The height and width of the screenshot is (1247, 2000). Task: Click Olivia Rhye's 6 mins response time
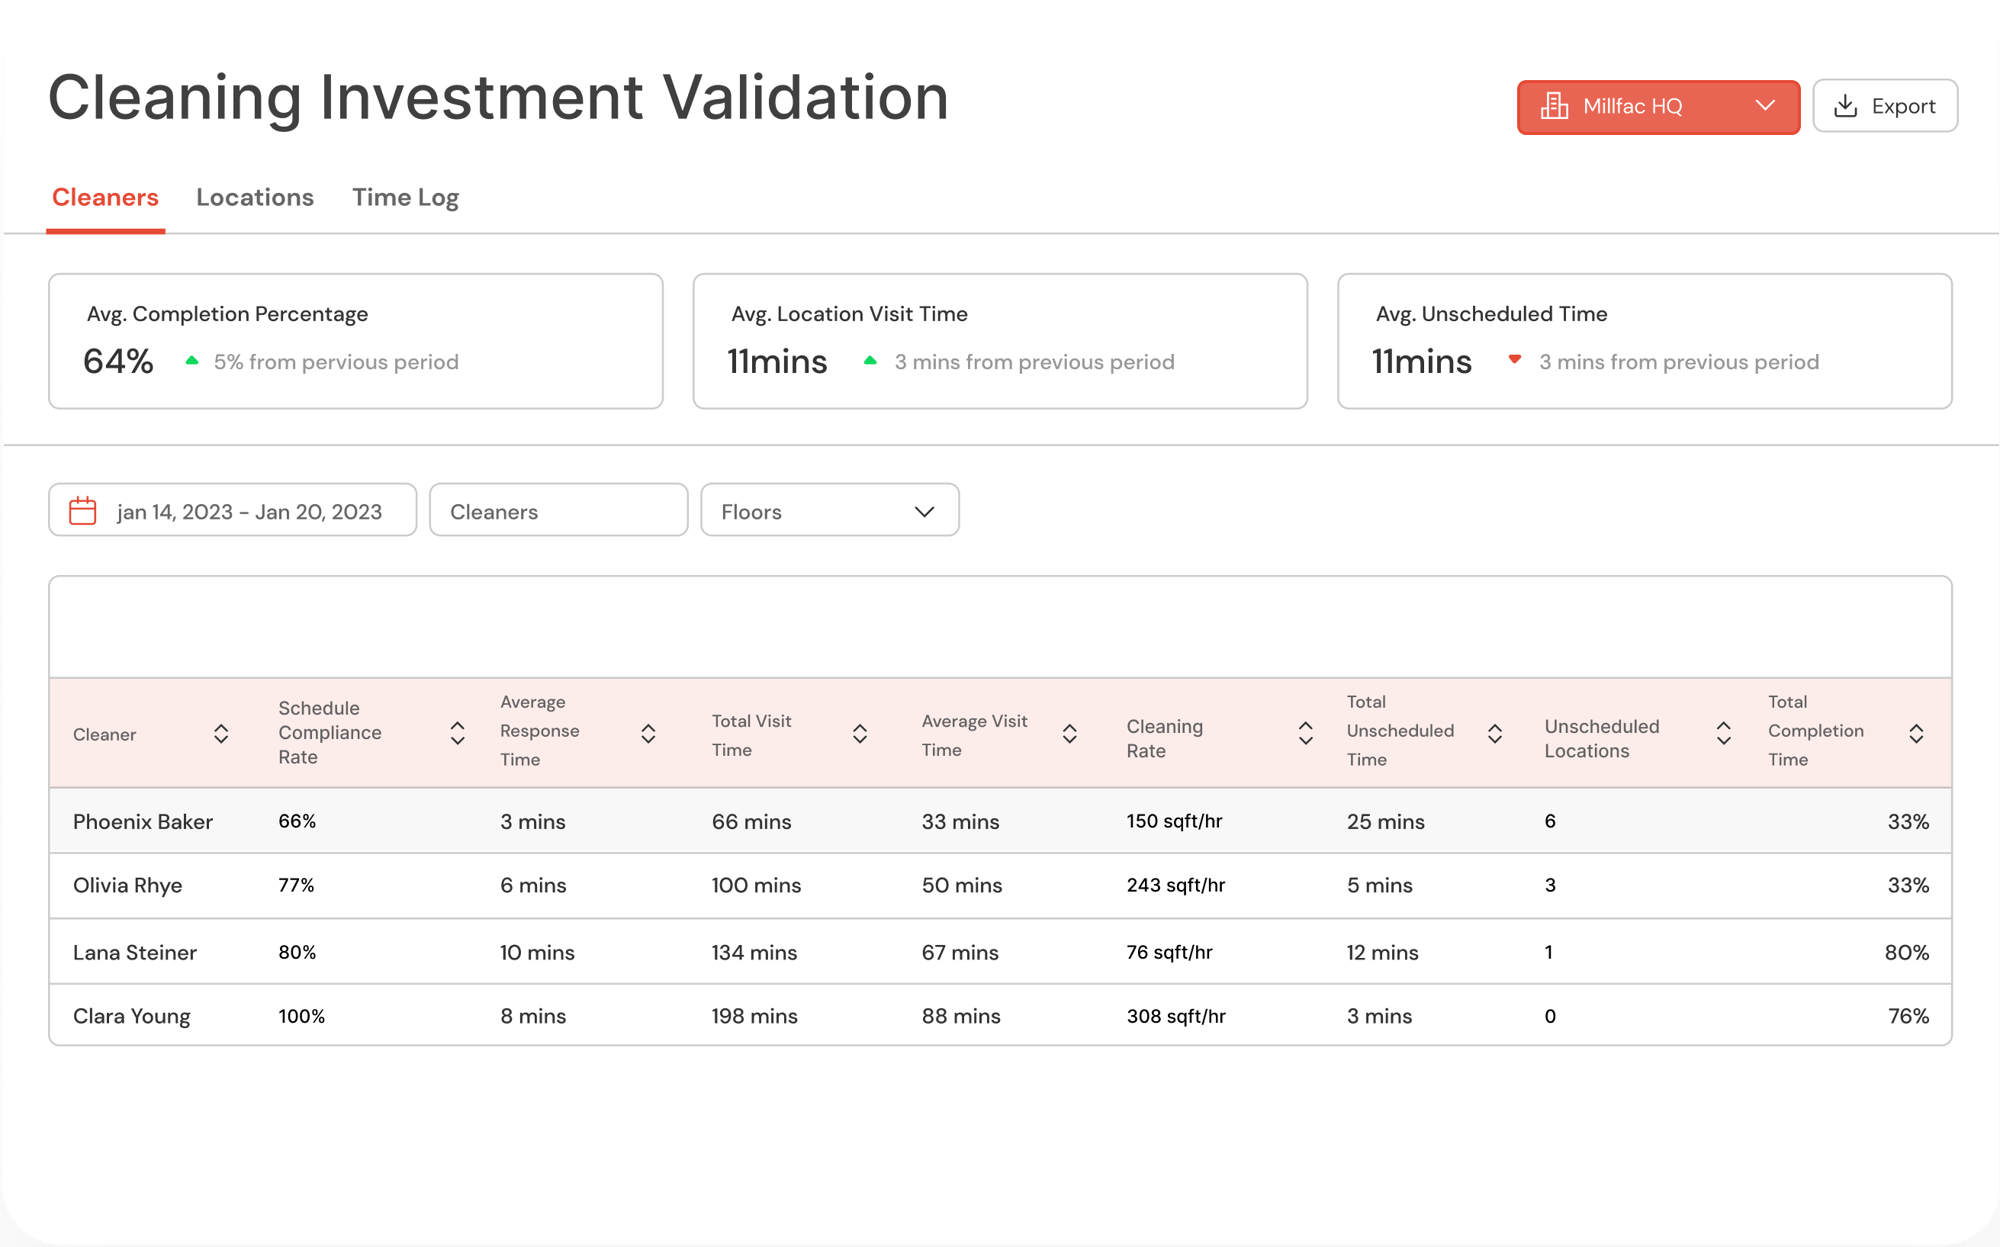click(x=533, y=886)
